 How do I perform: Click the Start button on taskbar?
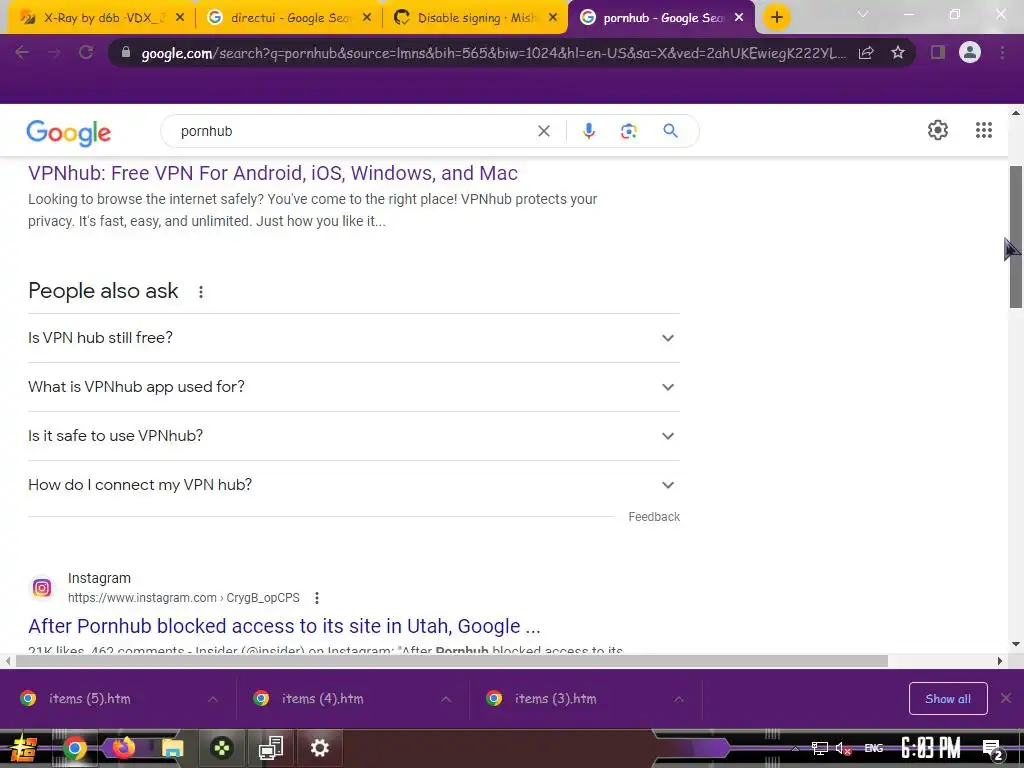(23, 748)
